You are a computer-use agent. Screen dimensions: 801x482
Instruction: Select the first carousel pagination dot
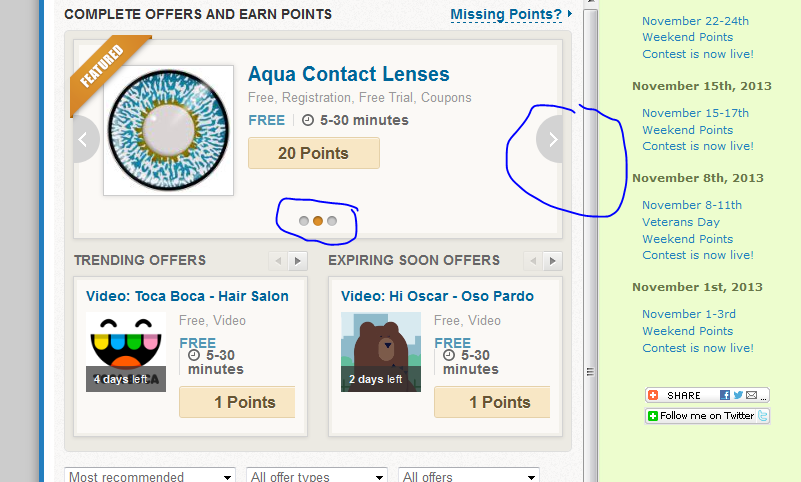point(304,221)
